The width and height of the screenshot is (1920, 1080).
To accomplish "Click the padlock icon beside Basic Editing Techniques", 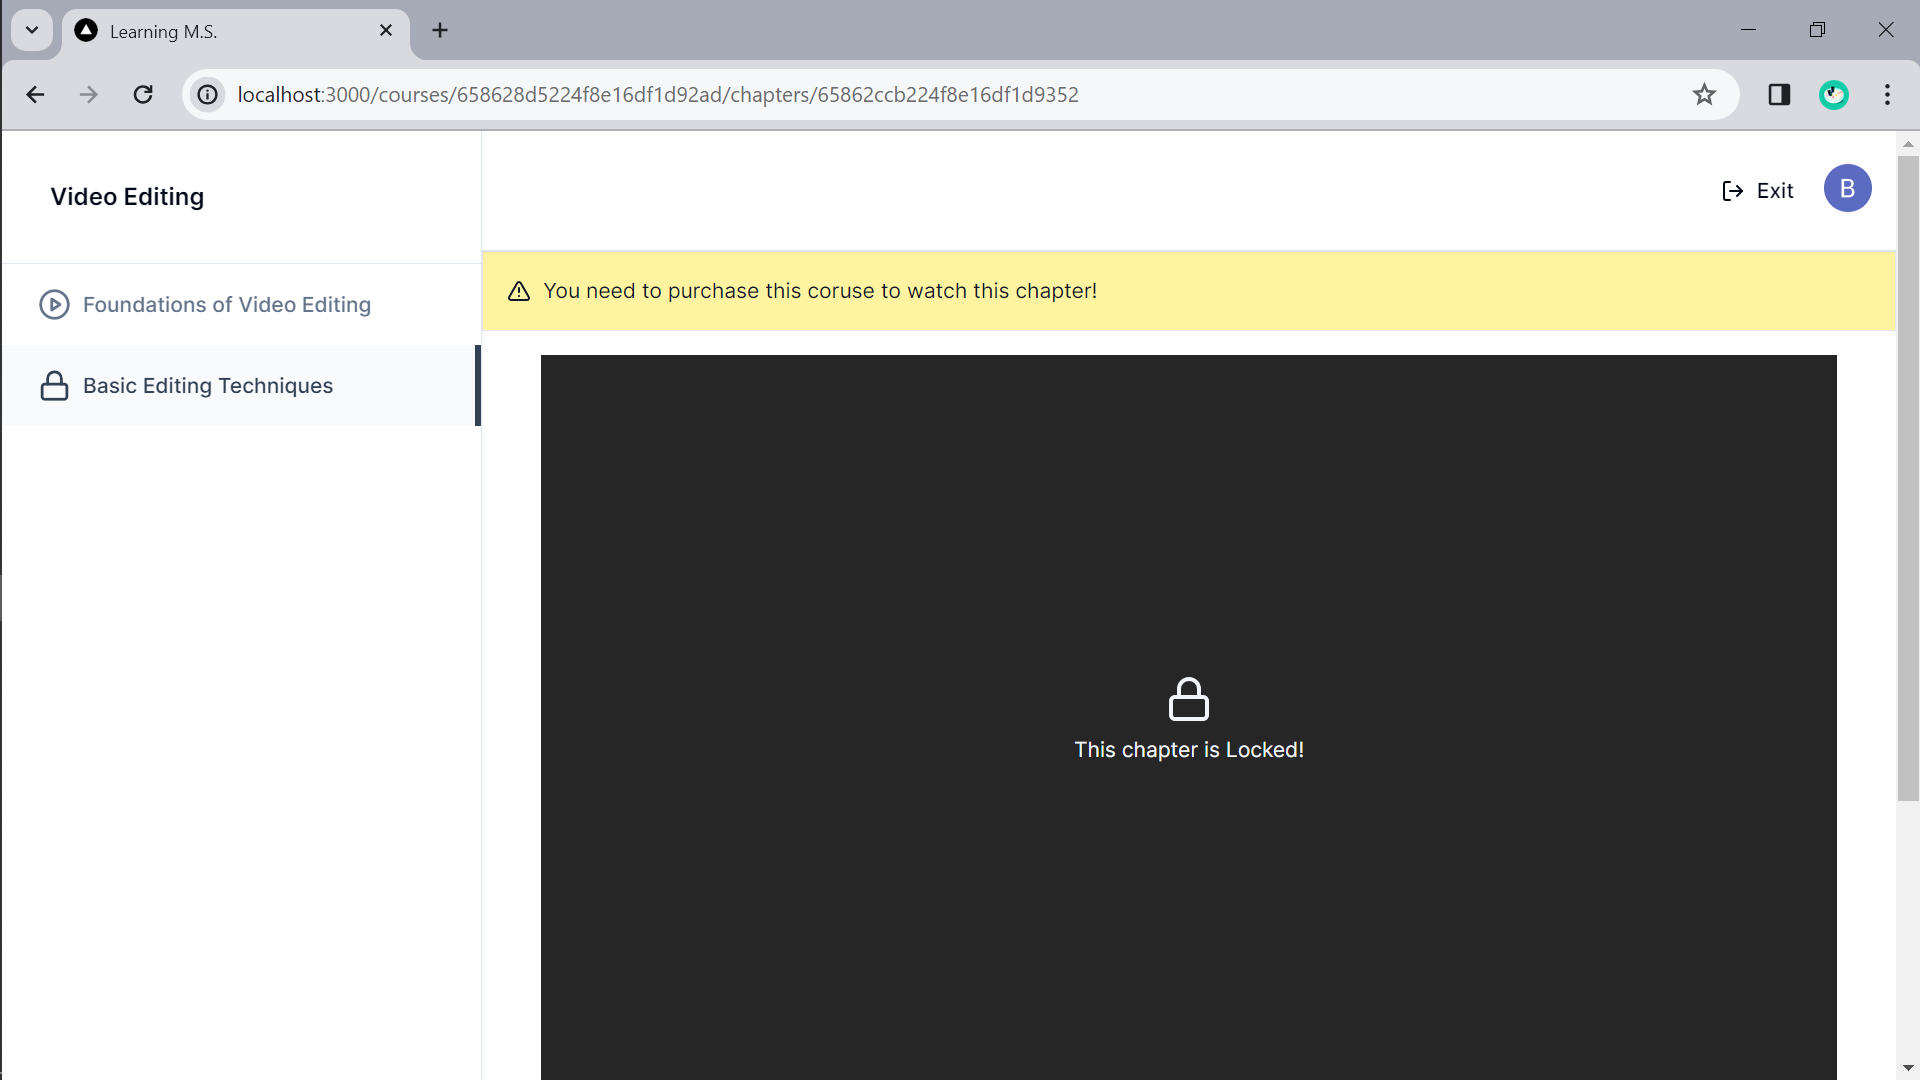I will [x=54, y=386].
